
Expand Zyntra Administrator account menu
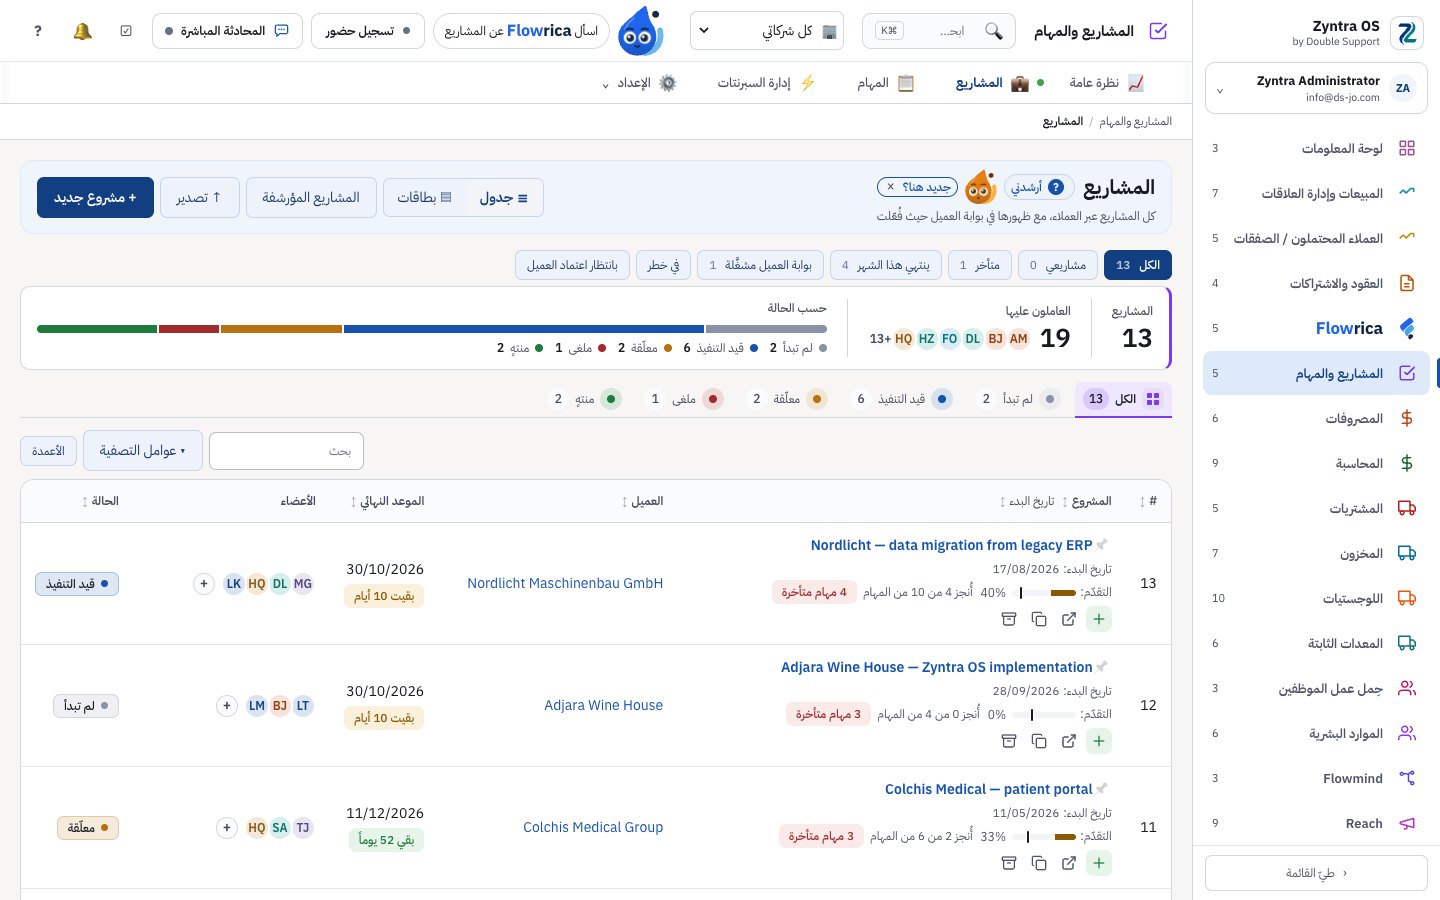pyautogui.click(x=1316, y=88)
